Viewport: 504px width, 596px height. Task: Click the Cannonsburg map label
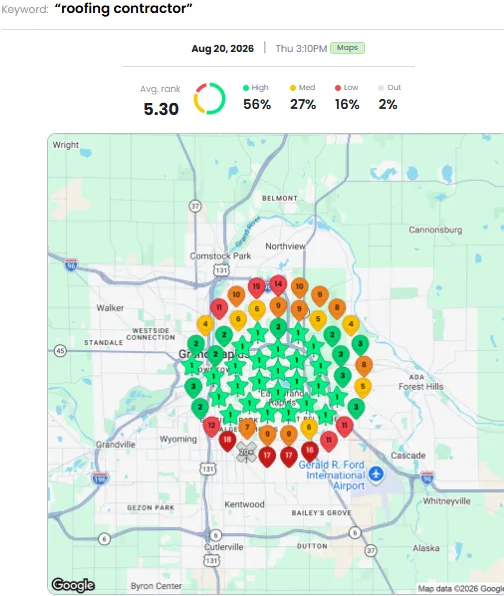click(436, 230)
